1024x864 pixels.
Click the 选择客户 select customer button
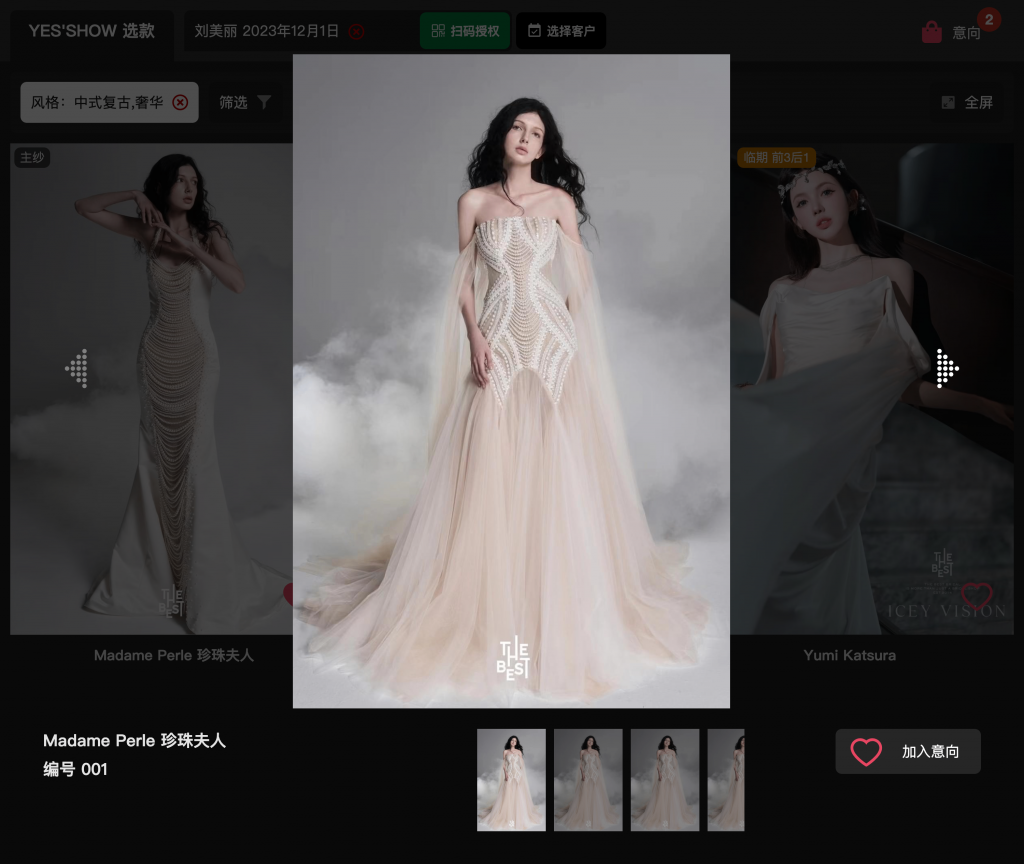[x=561, y=31]
